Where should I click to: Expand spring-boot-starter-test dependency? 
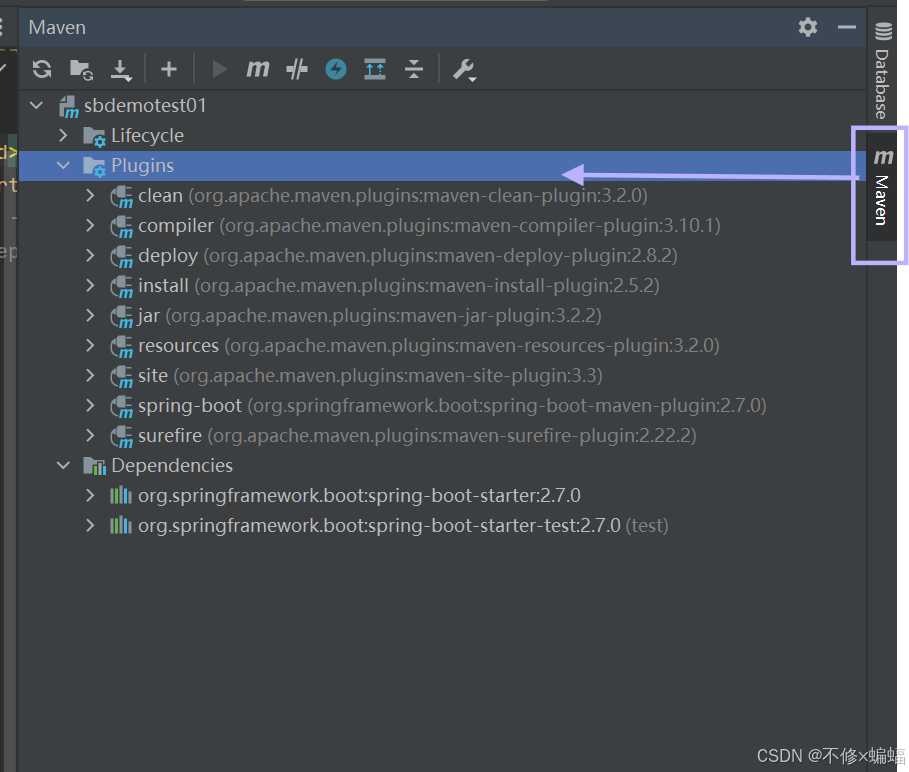tap(90, 526)
